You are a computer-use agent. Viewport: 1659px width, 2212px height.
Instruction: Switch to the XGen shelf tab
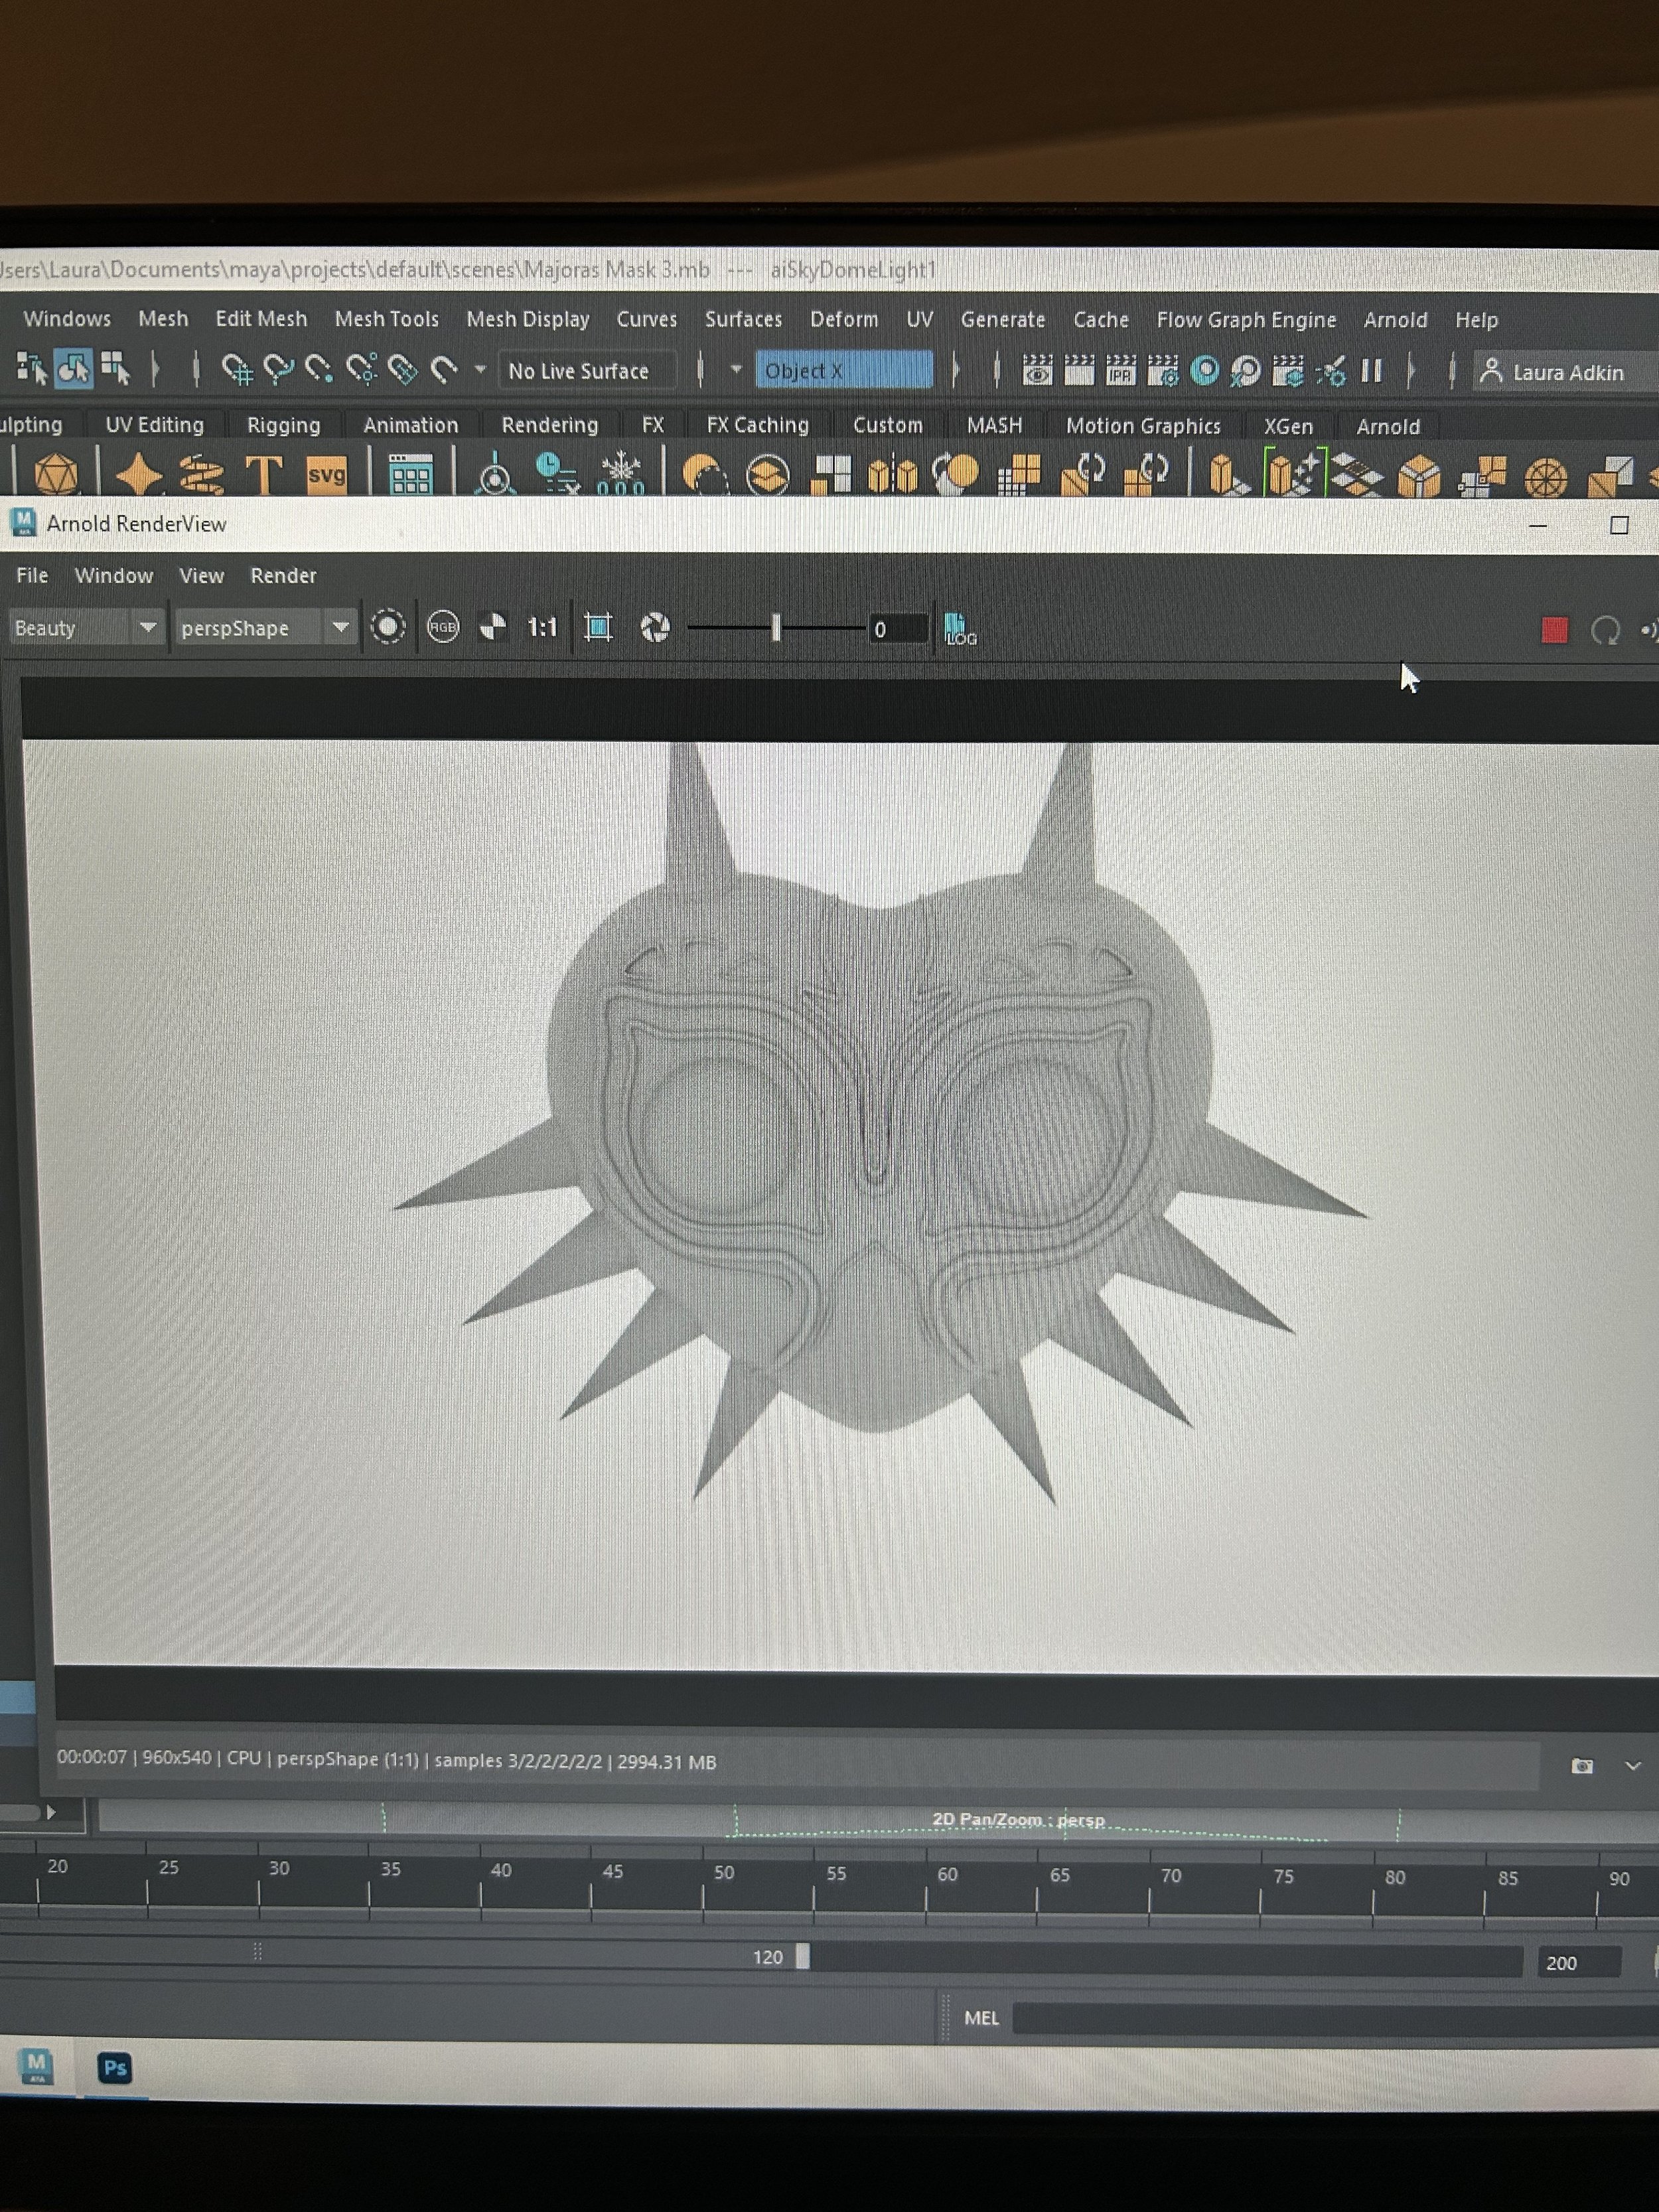pos(1288,426)
